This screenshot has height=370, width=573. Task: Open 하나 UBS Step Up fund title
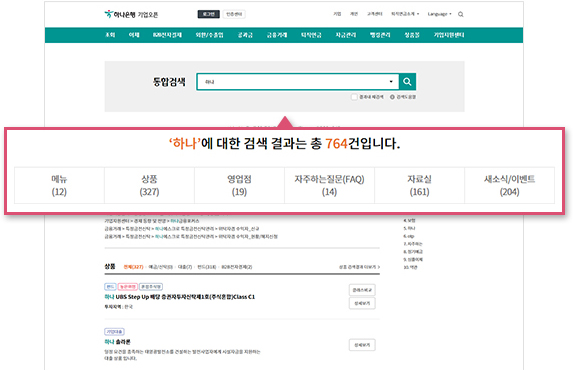tap(179, 297)
